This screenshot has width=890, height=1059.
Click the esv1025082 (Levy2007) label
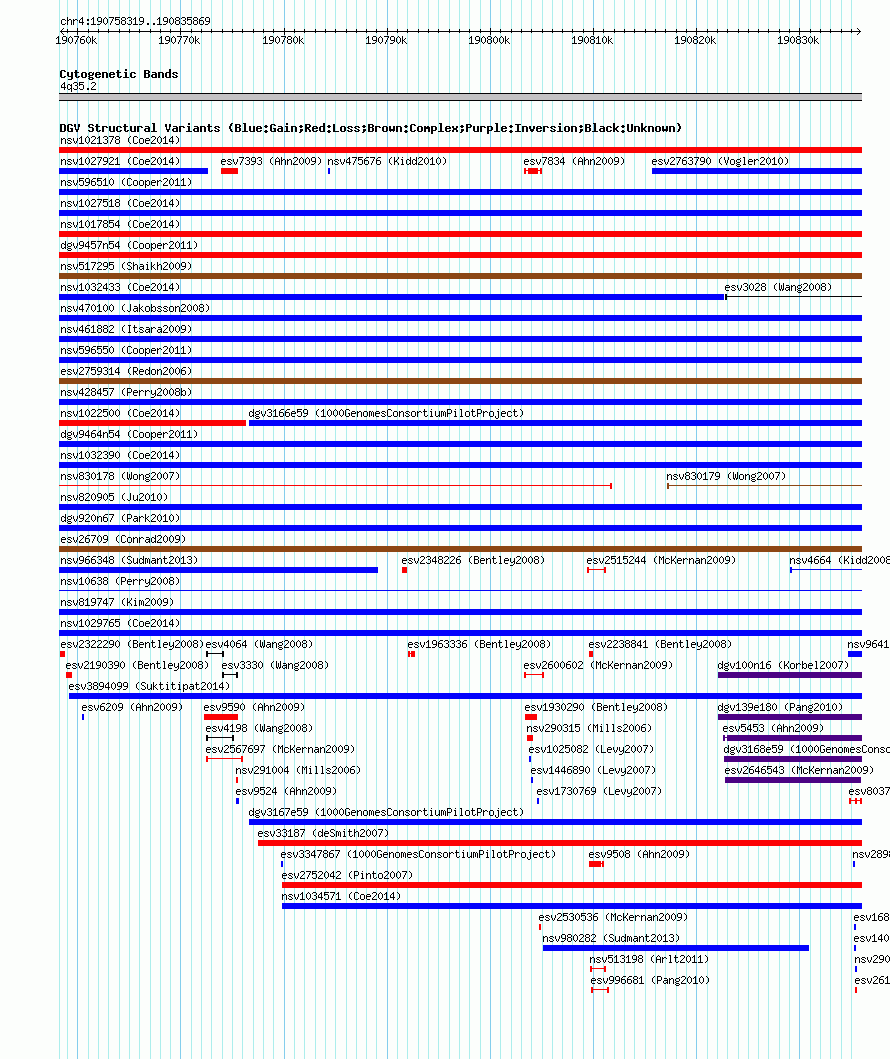(591, 749)
